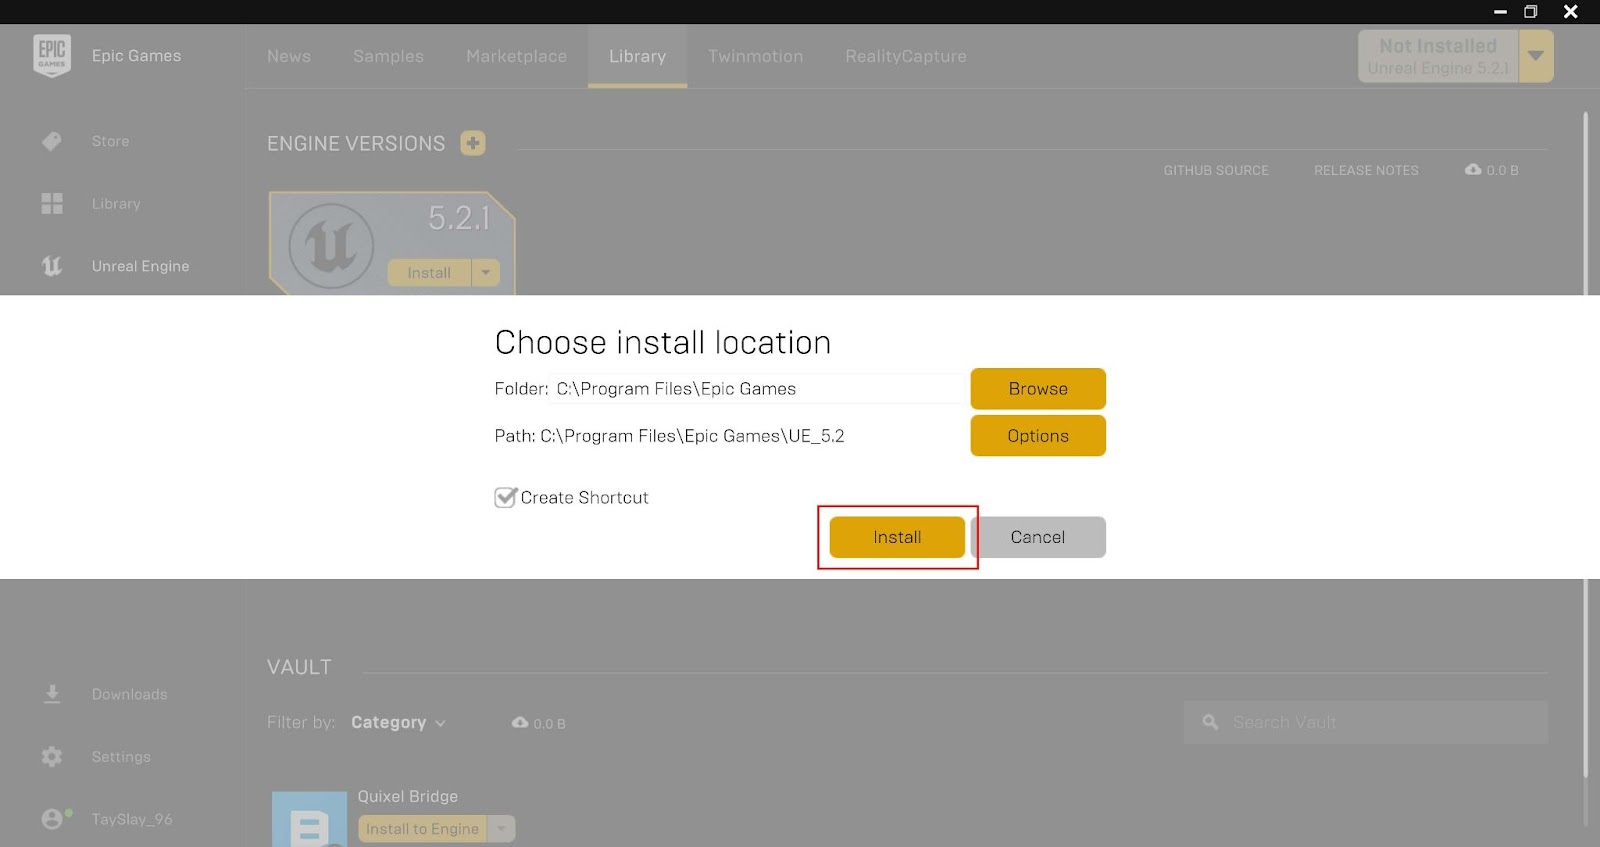
Task: Browse for install folder
Action: click(1038, 389)
